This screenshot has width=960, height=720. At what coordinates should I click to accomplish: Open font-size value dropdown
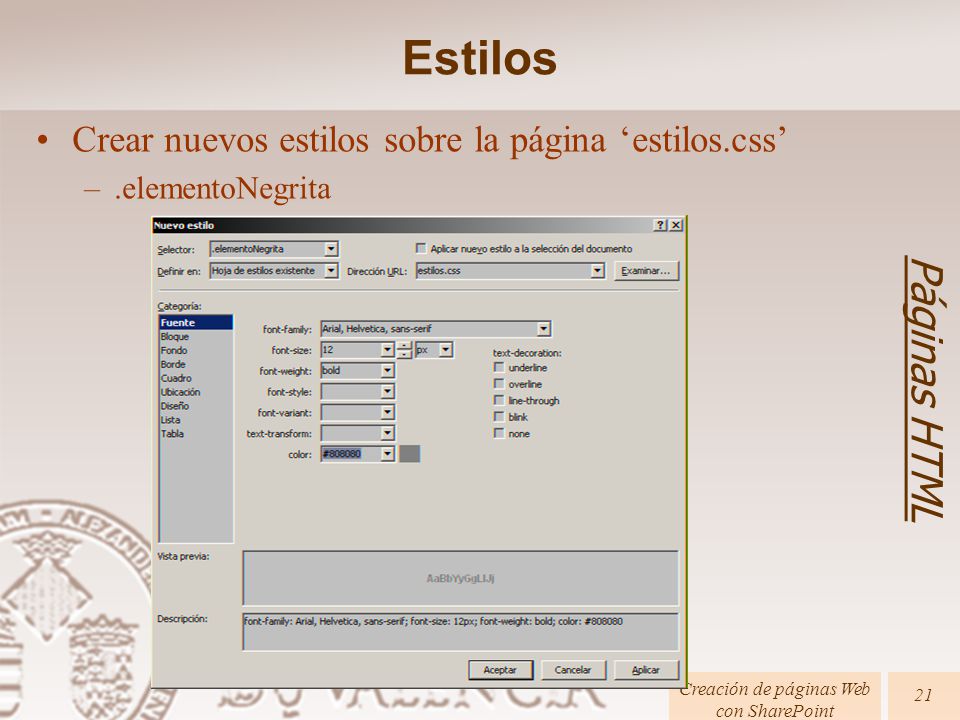pos(387,350)
